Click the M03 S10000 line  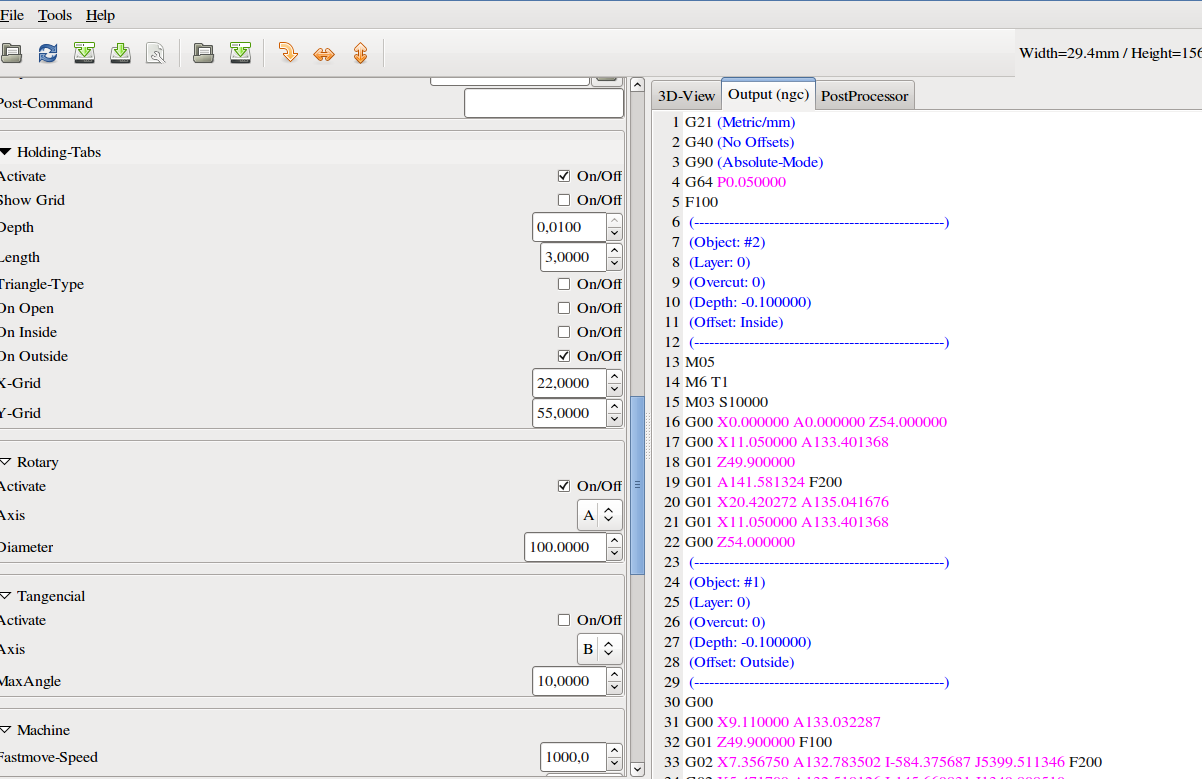coord(727,402)
